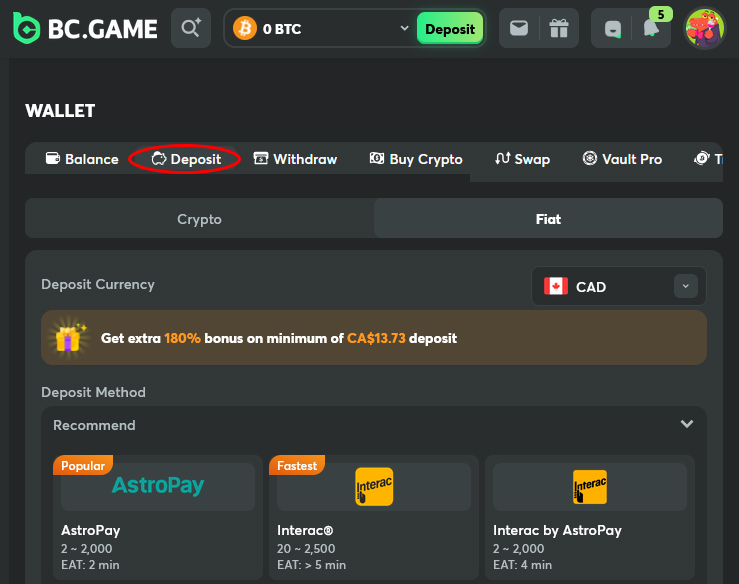Click the CA$13.73 amount text

pyautogui.click(x=376, y=338)
